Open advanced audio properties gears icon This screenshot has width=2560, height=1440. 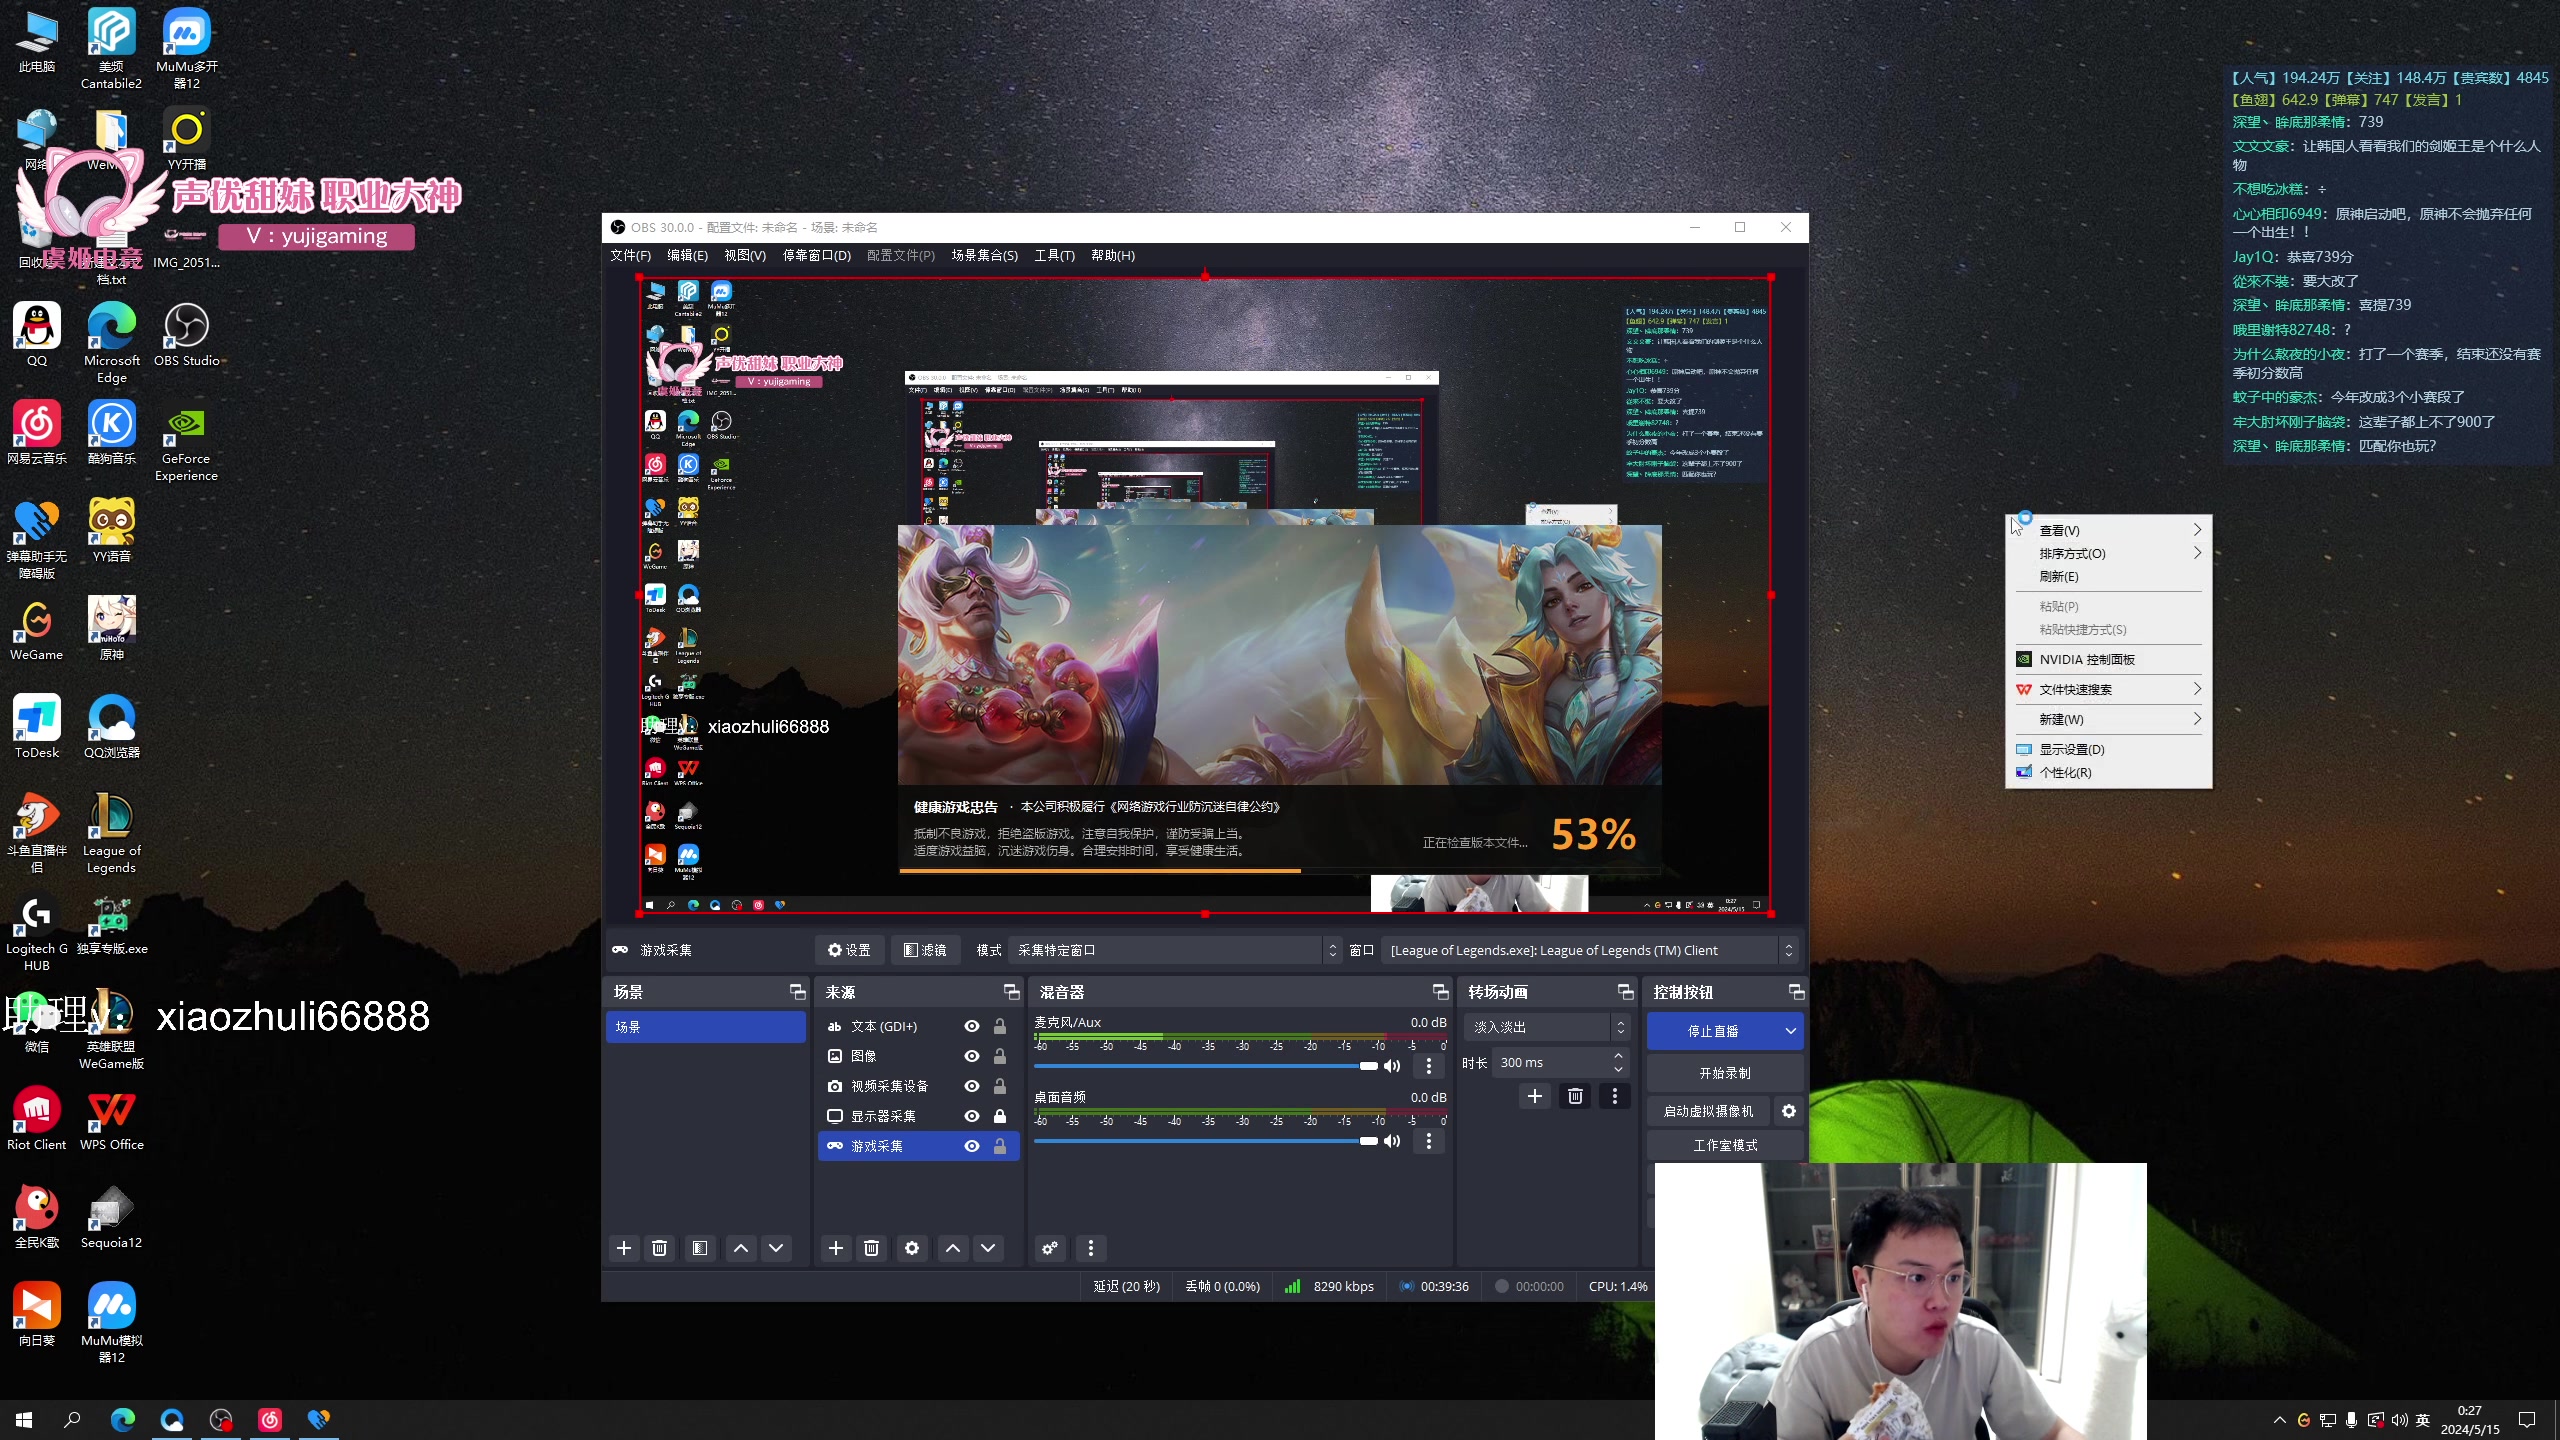pyautogui.click(x=1050, y=1248)
